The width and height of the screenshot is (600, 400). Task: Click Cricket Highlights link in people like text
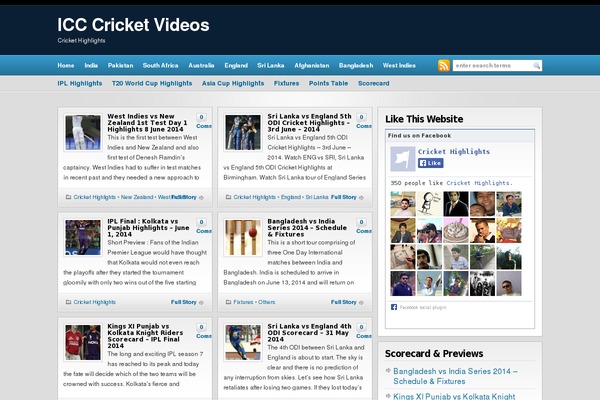click(x=479, y=183)
